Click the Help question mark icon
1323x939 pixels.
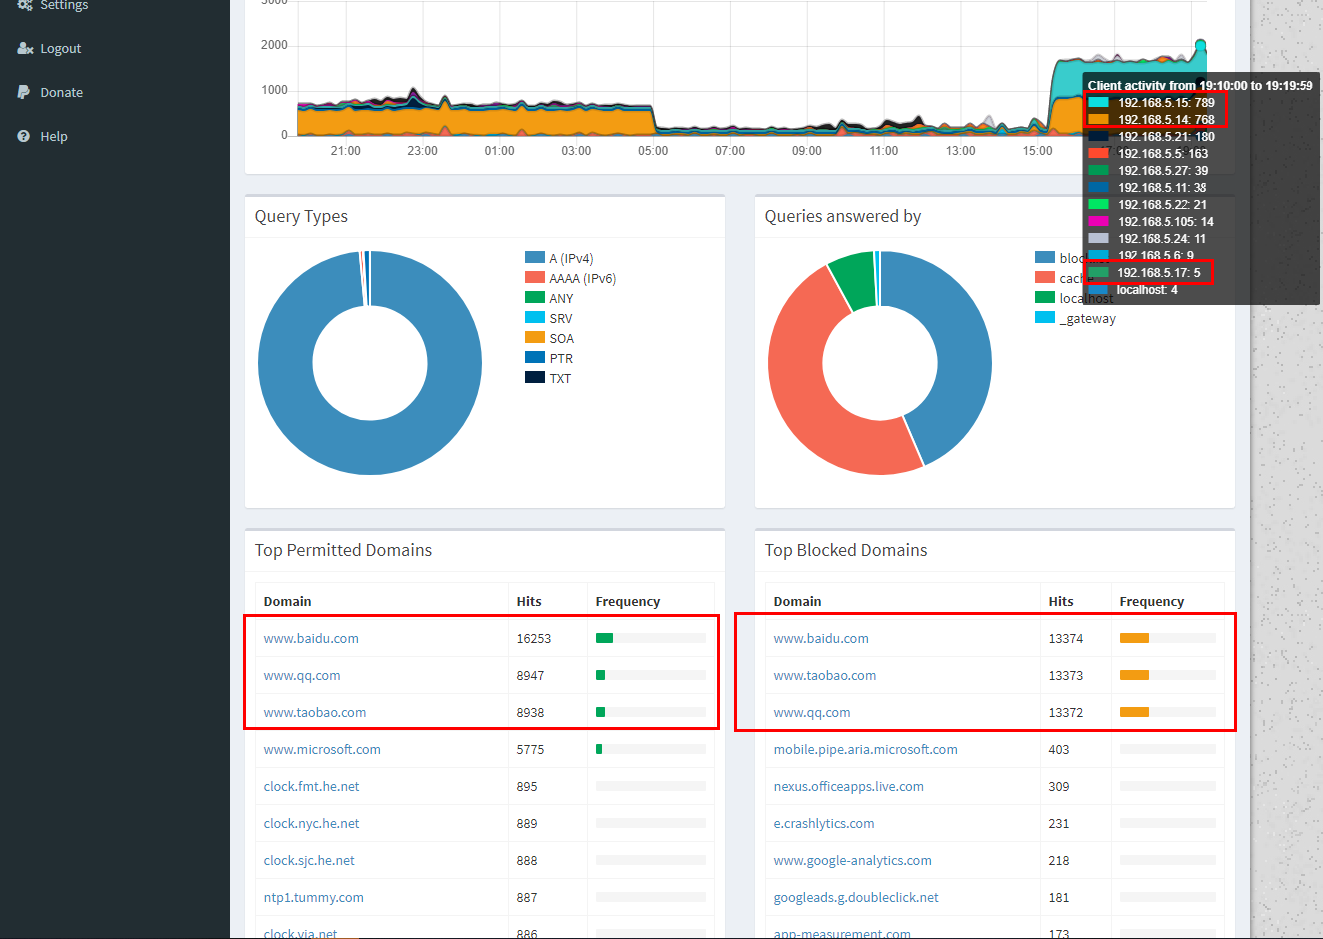[x=24, y=136]
